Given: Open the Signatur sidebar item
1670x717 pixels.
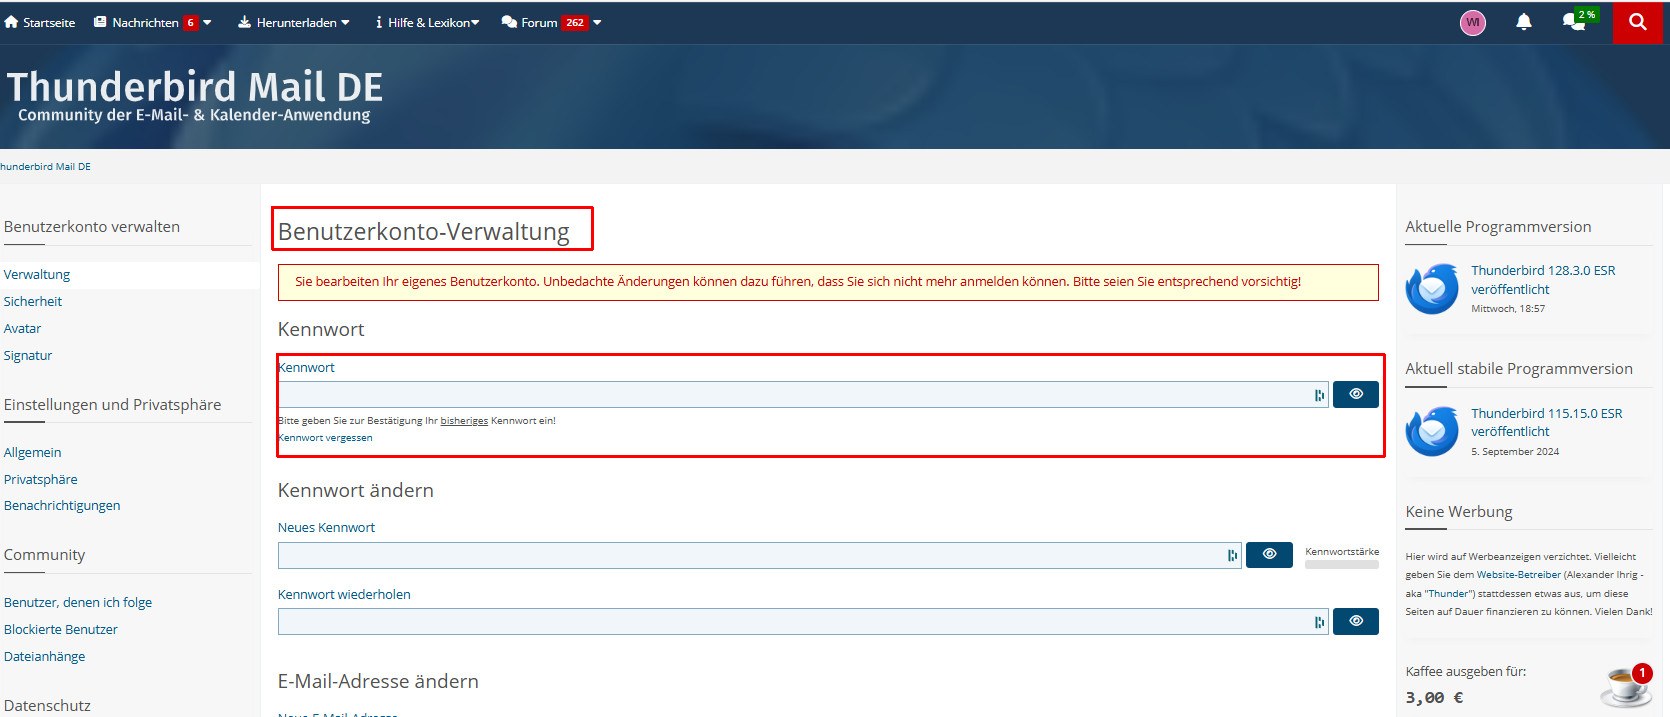Looking at the screenshot, I should pos(28,355).
